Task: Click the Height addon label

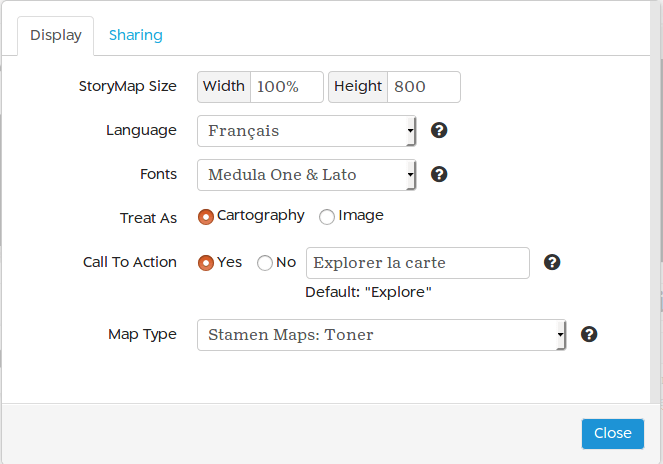Action: (358, 87)
